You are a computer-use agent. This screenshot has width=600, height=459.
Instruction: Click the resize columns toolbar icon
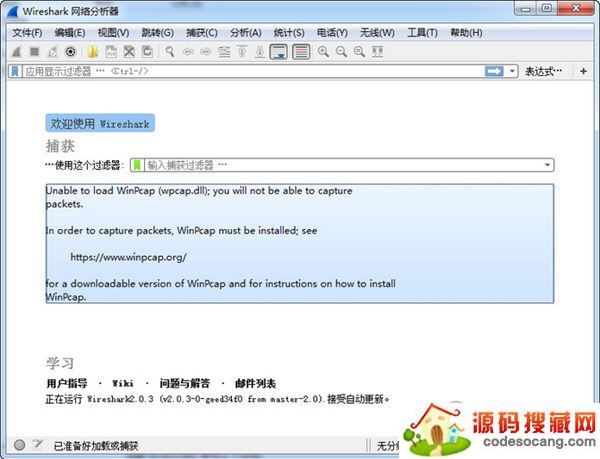click(x=377, y=52)
